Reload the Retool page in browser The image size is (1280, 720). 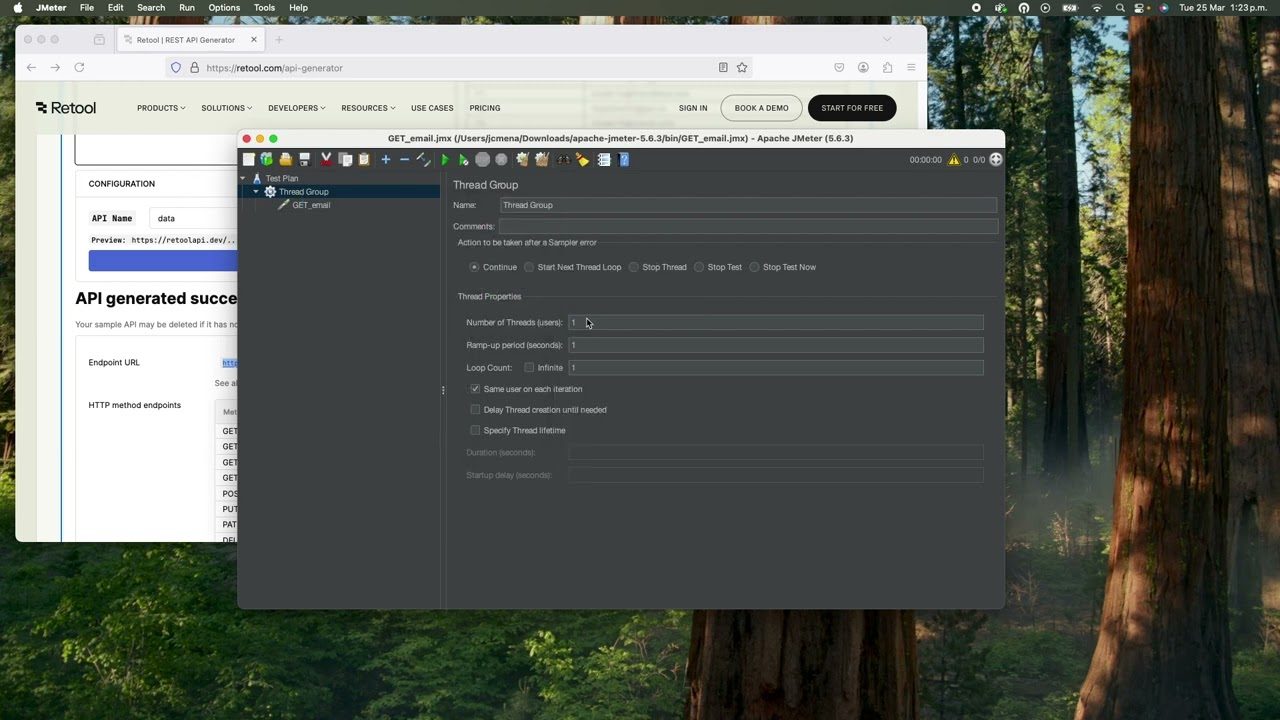tap(79, 68)
